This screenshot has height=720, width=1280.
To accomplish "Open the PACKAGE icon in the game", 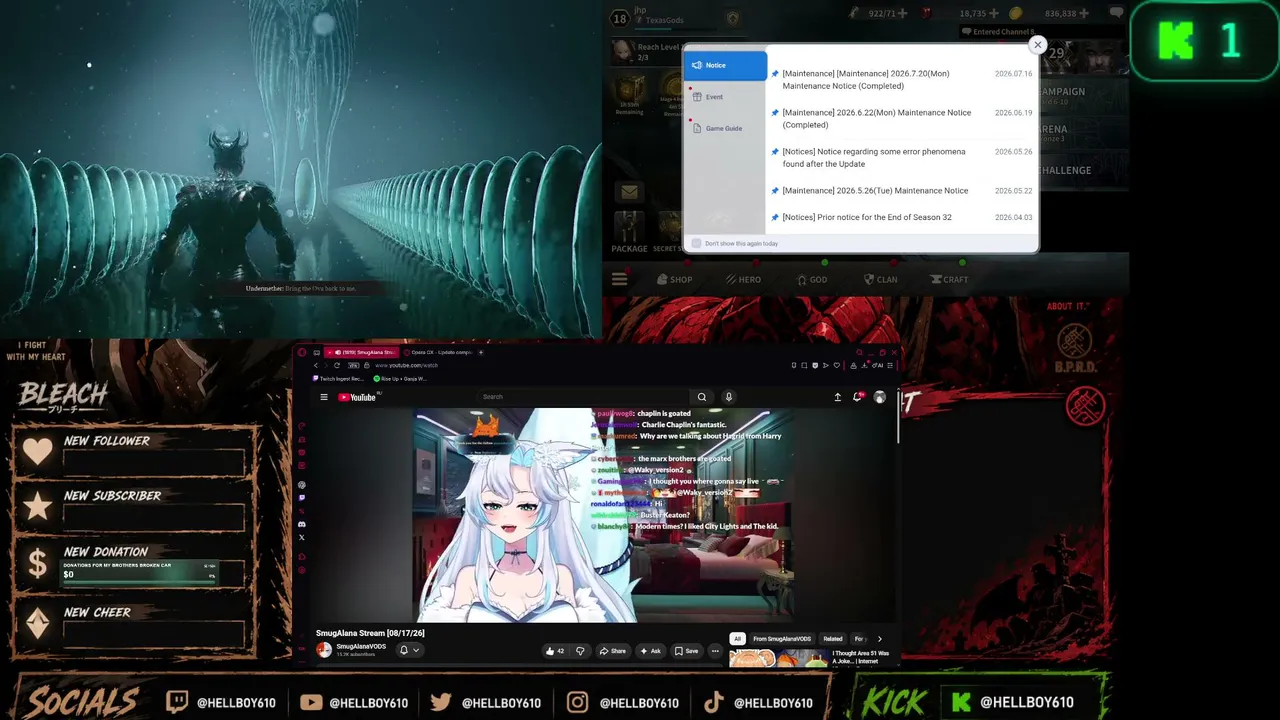I will [629, 232].
